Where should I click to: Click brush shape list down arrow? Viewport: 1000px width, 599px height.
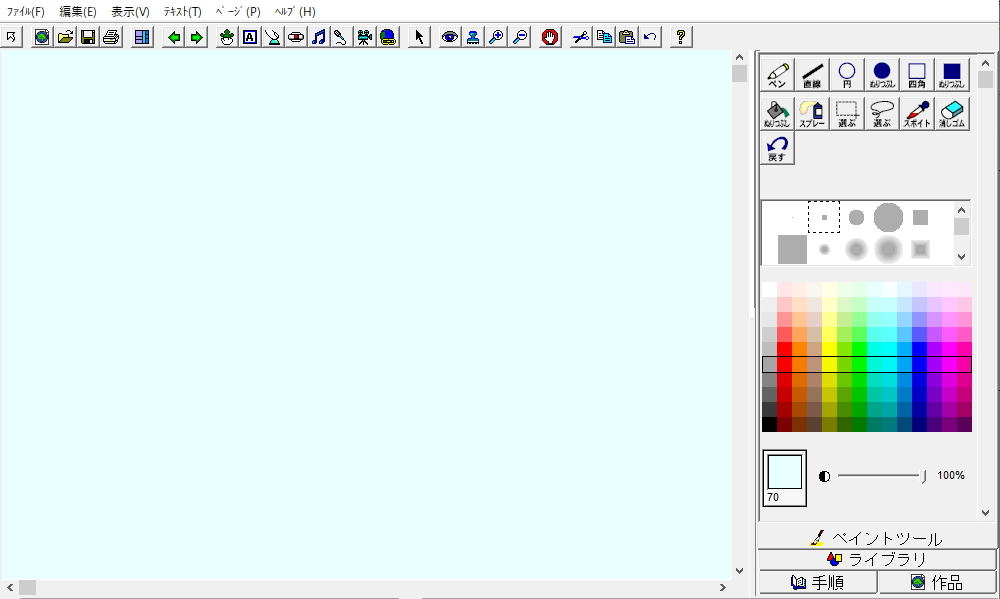tap(961, 256)
